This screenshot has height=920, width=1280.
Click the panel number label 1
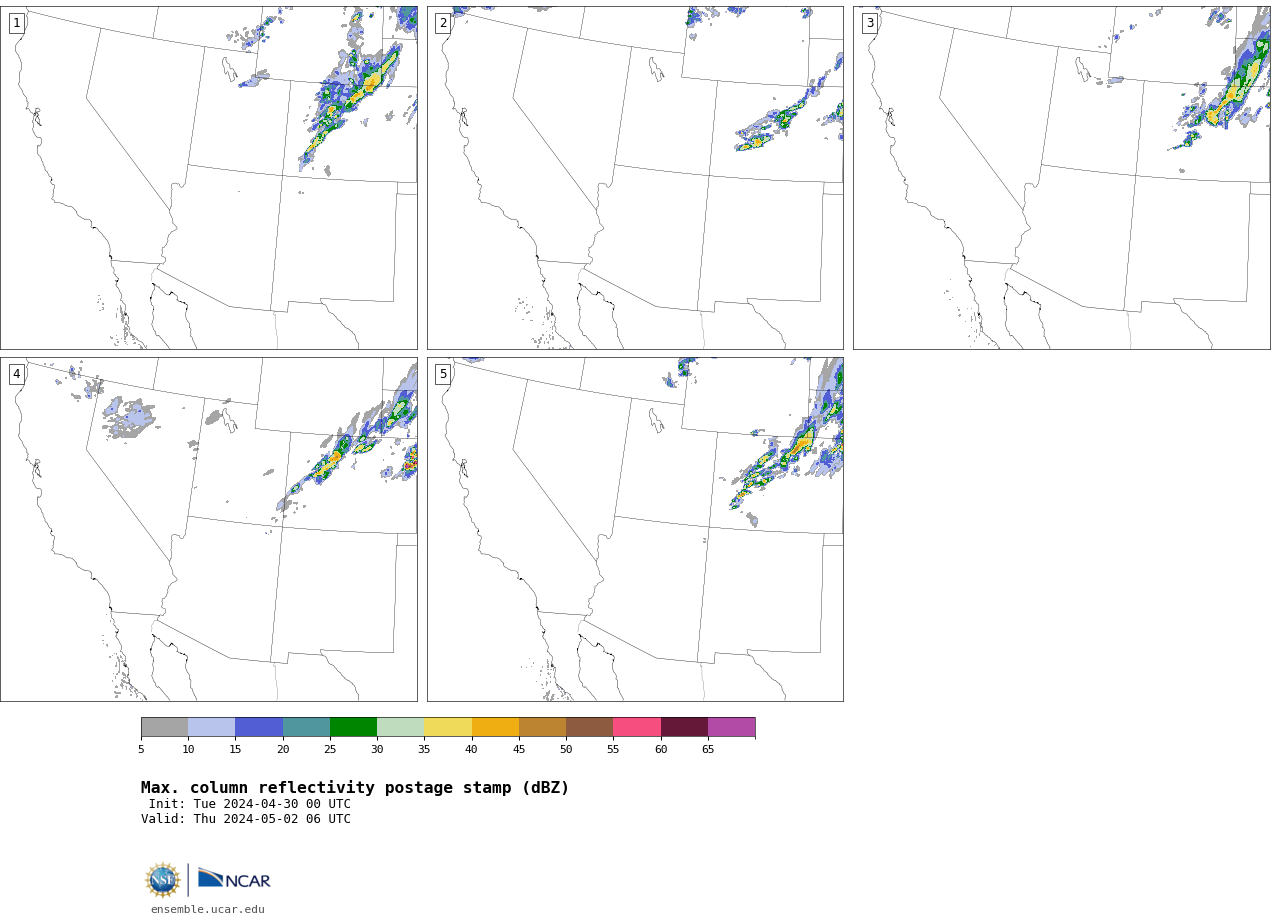click(x=16, y=23)
